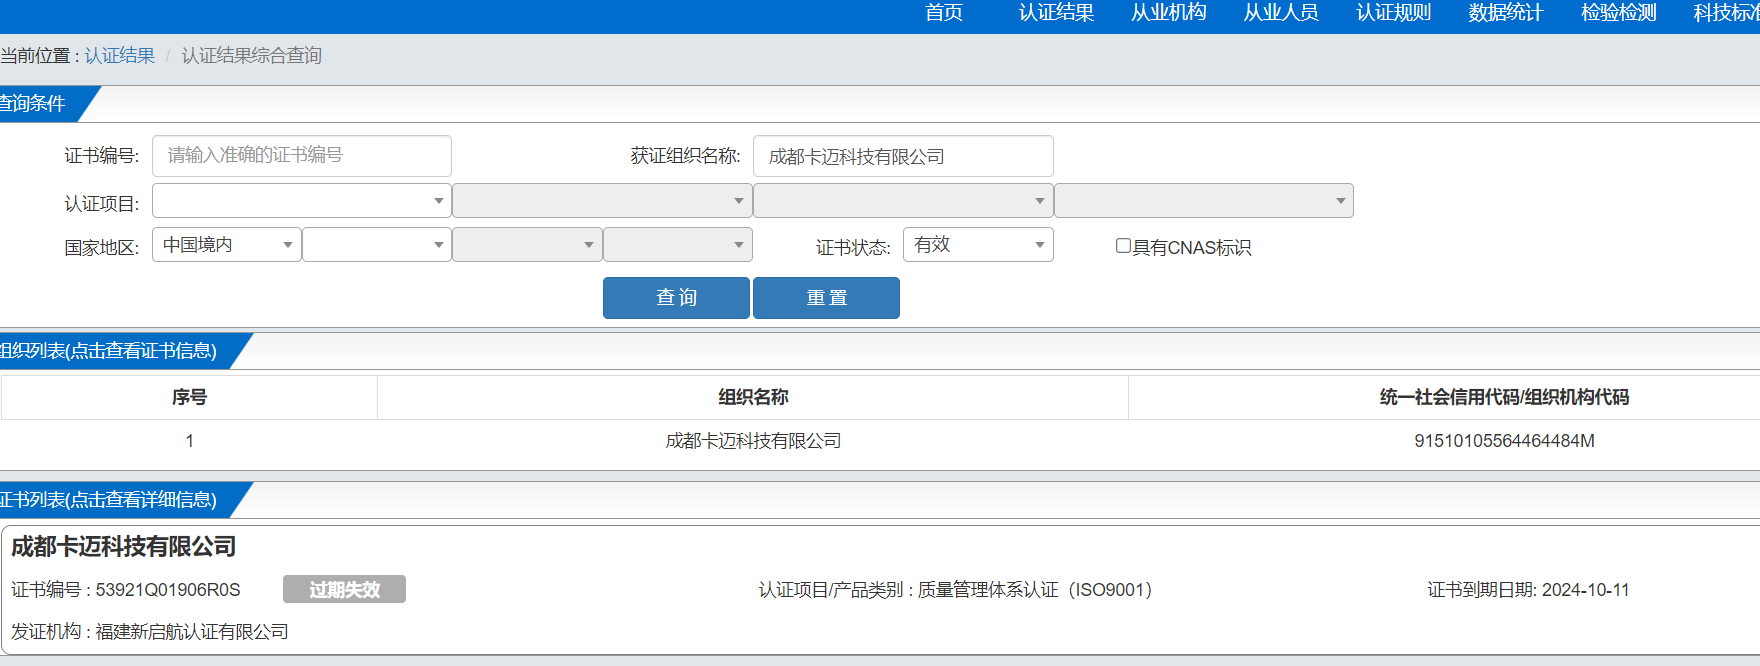
Task: Click the 证书到期日期 2024-10-11 text
Action: click(1528, 590)
